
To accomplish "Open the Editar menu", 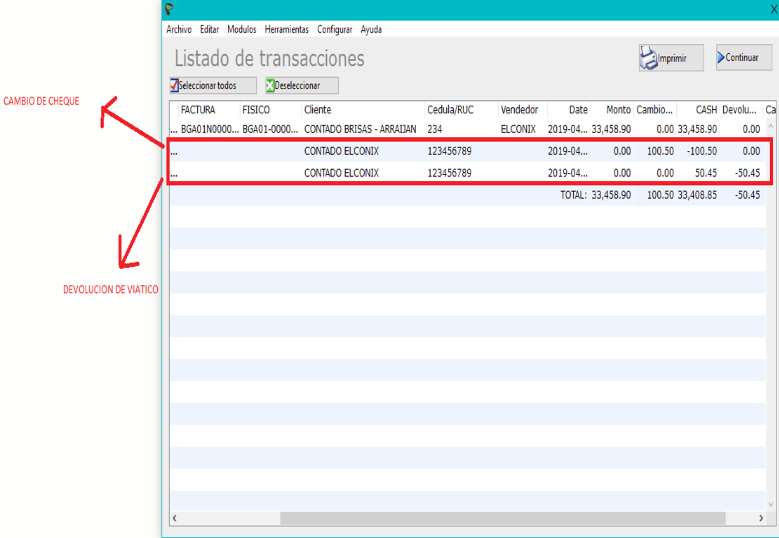I will 209,29.
